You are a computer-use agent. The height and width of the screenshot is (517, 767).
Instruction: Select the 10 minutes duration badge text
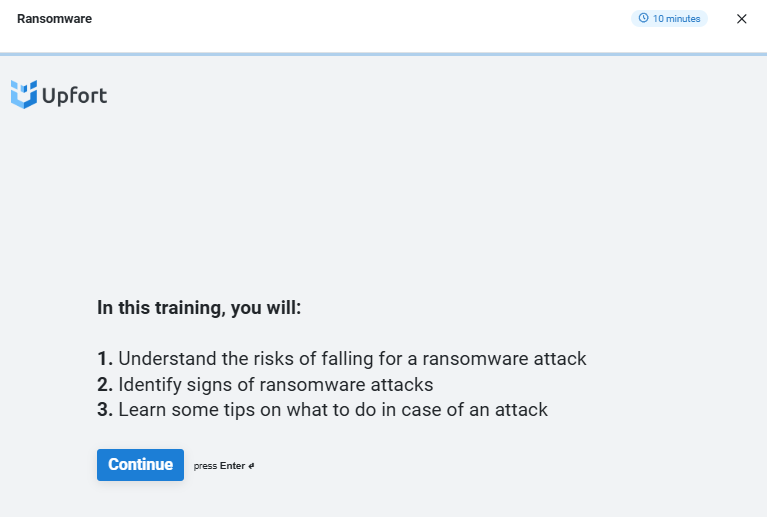677,19
